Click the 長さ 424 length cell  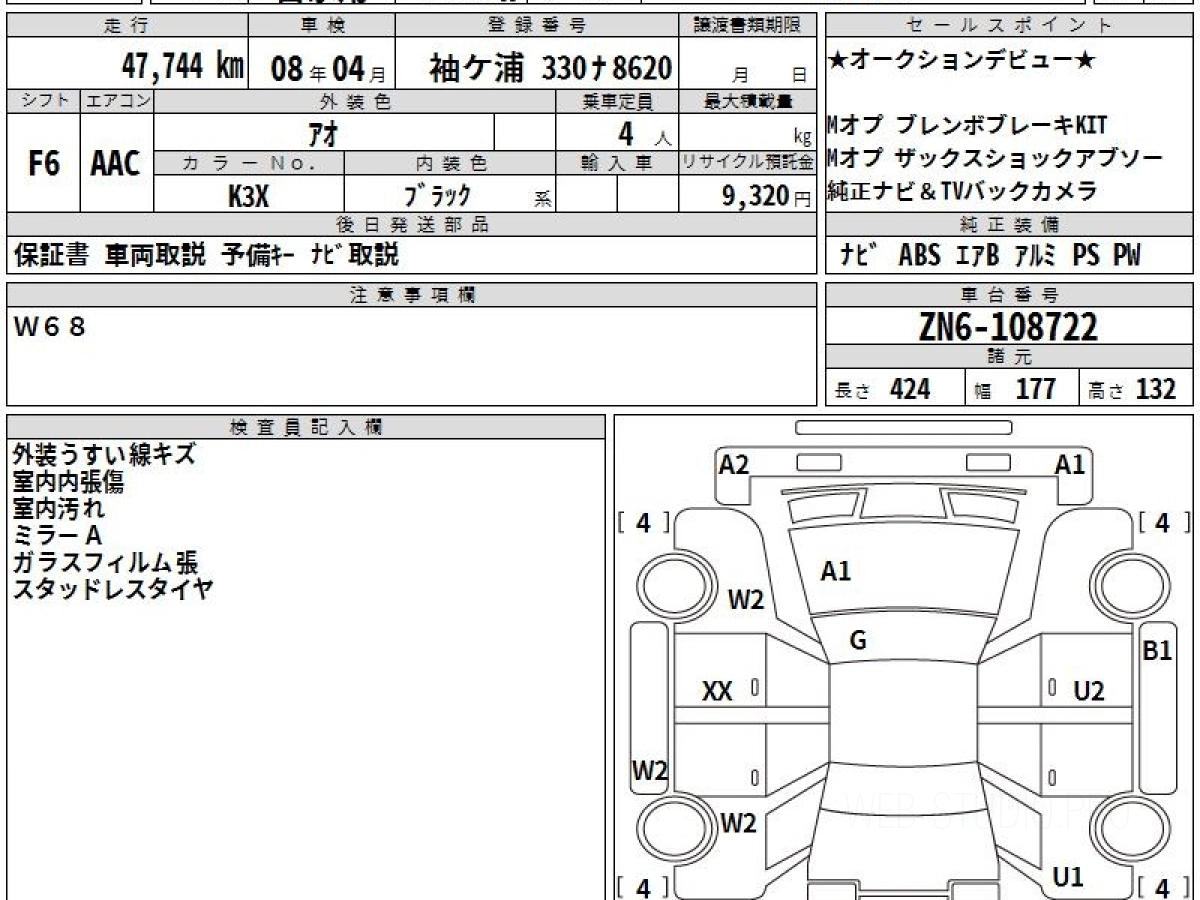tap(895, 388)
